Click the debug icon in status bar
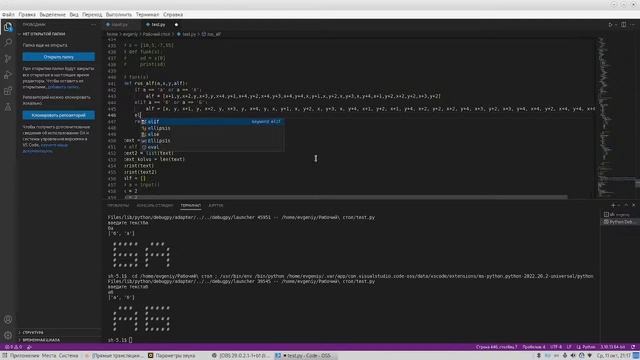The image size is (640, 360). pyautogui.click(x=29, y=347)
